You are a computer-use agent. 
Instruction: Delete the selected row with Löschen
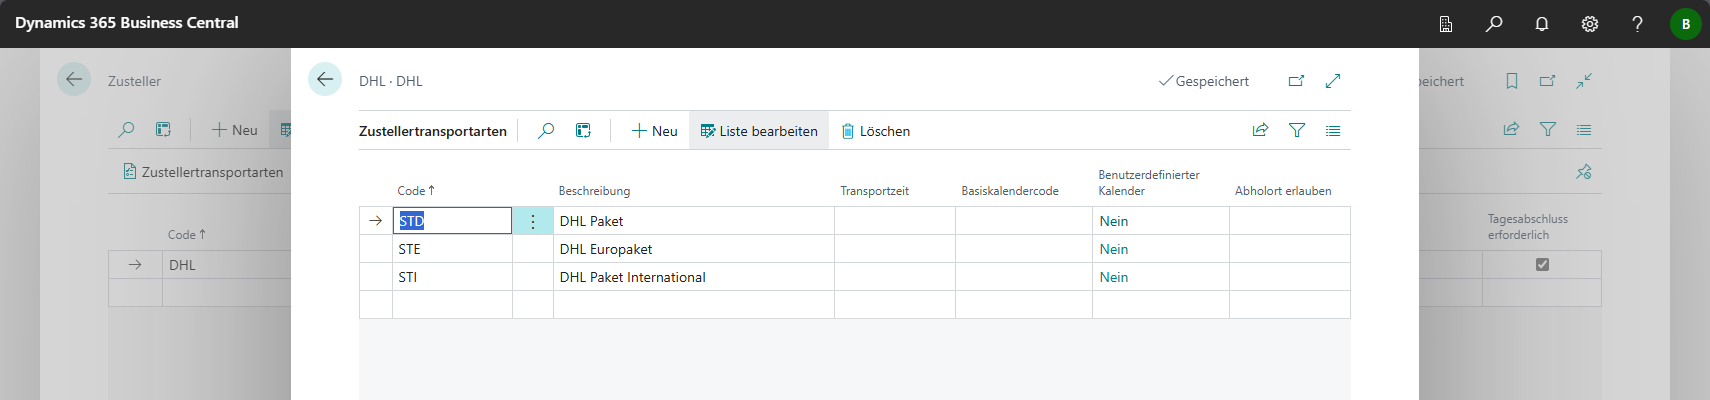[x=875, y=131]
